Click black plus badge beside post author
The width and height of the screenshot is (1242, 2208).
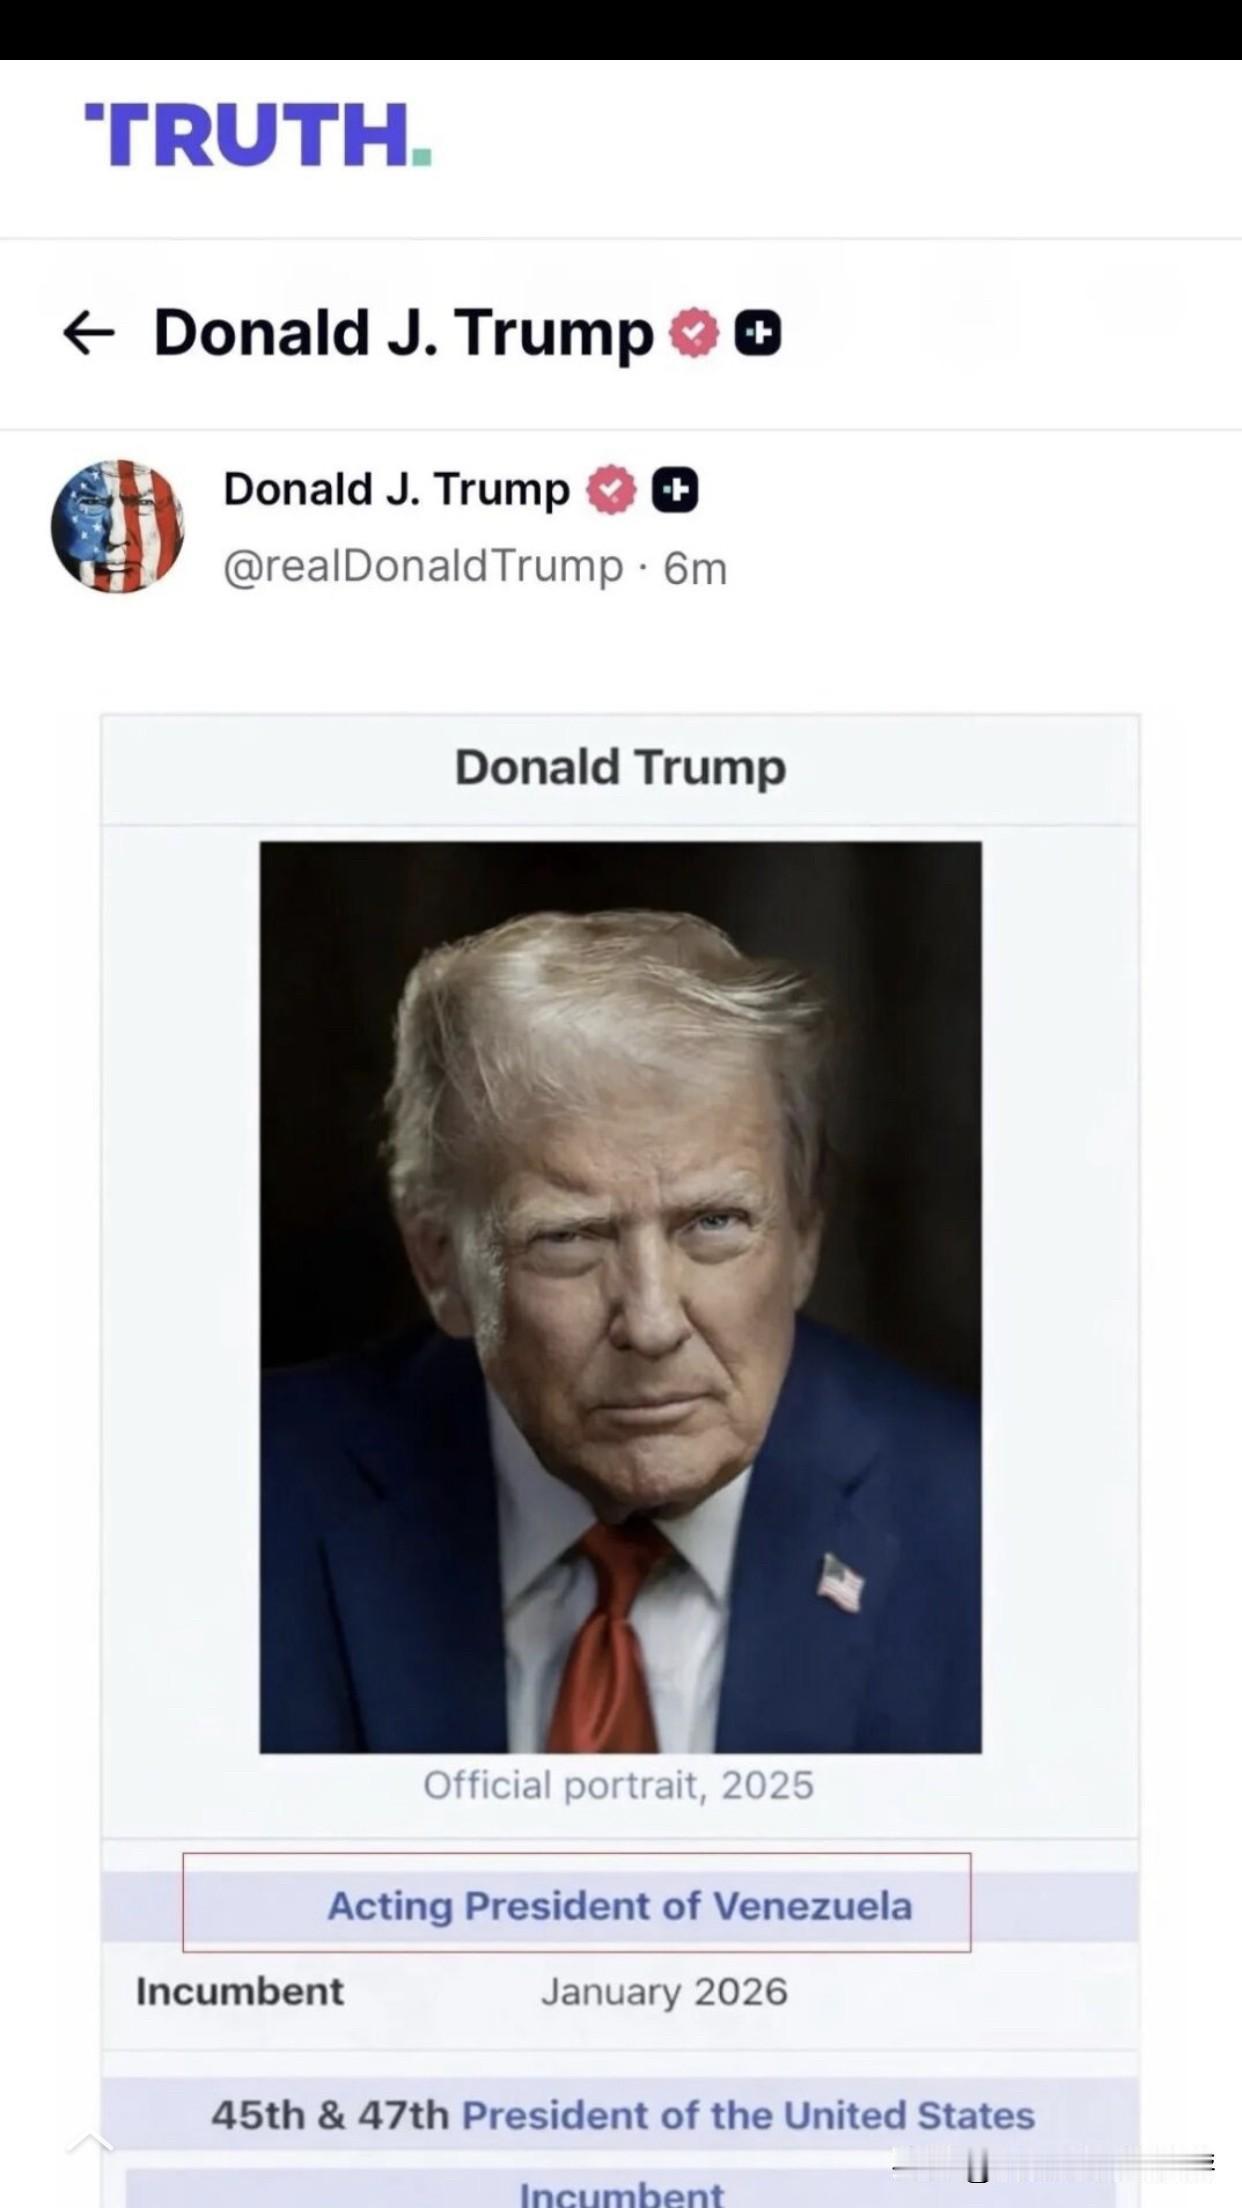675,490
